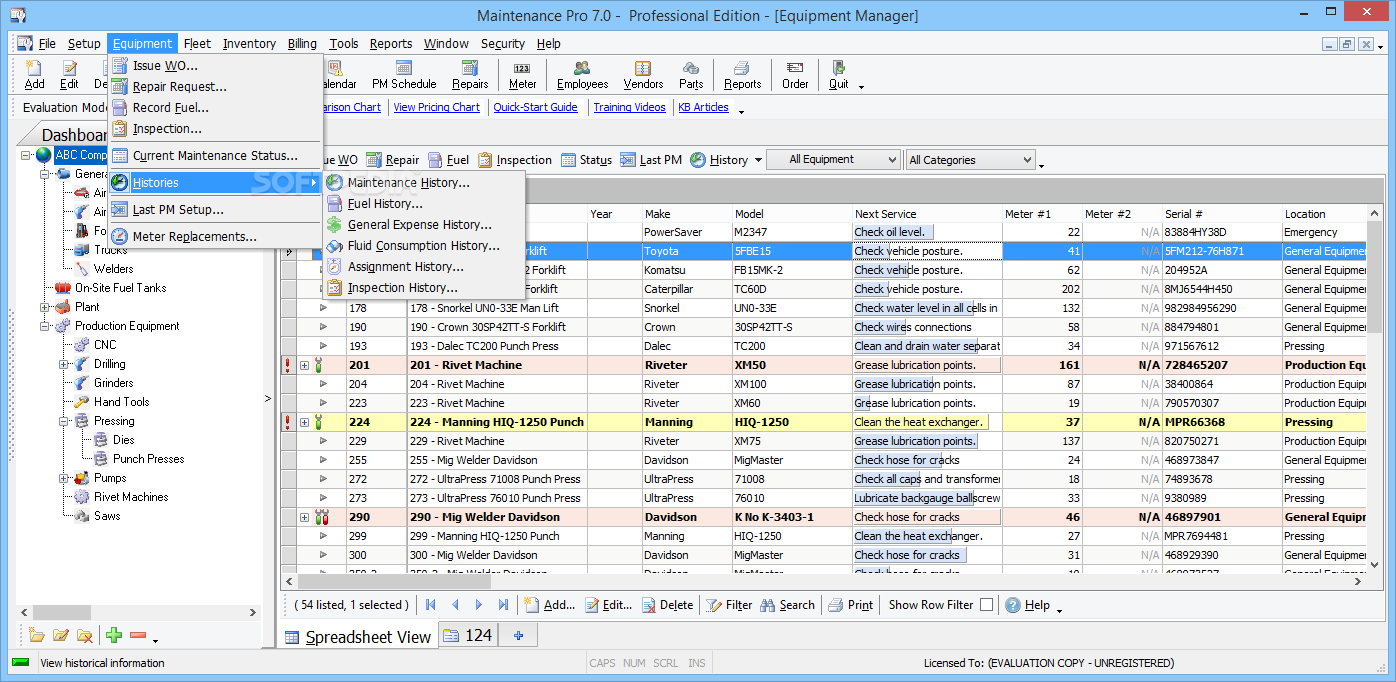This screenshot has height=682, width=1396.
Task: Click the add new tab plus button
Action: (518, 635)
